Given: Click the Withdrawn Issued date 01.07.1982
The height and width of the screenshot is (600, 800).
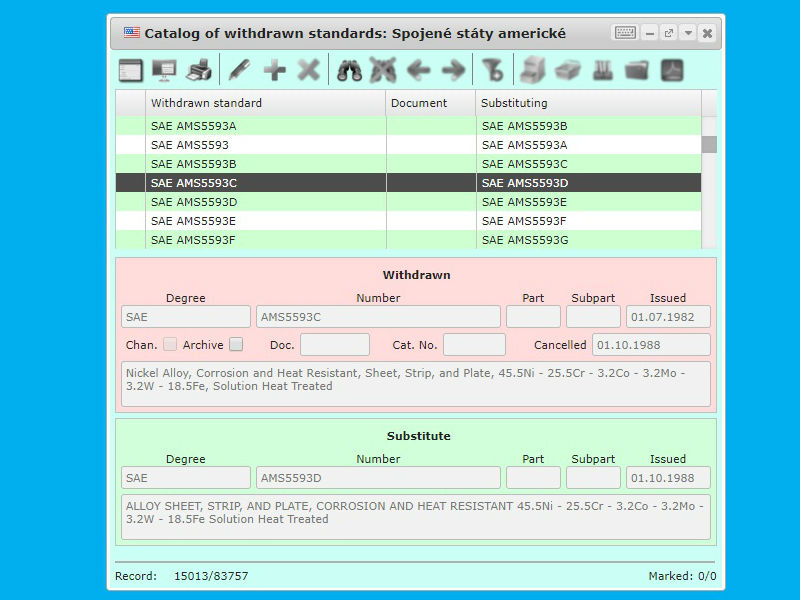Looking at the screenshot, I should pos(668,317).
